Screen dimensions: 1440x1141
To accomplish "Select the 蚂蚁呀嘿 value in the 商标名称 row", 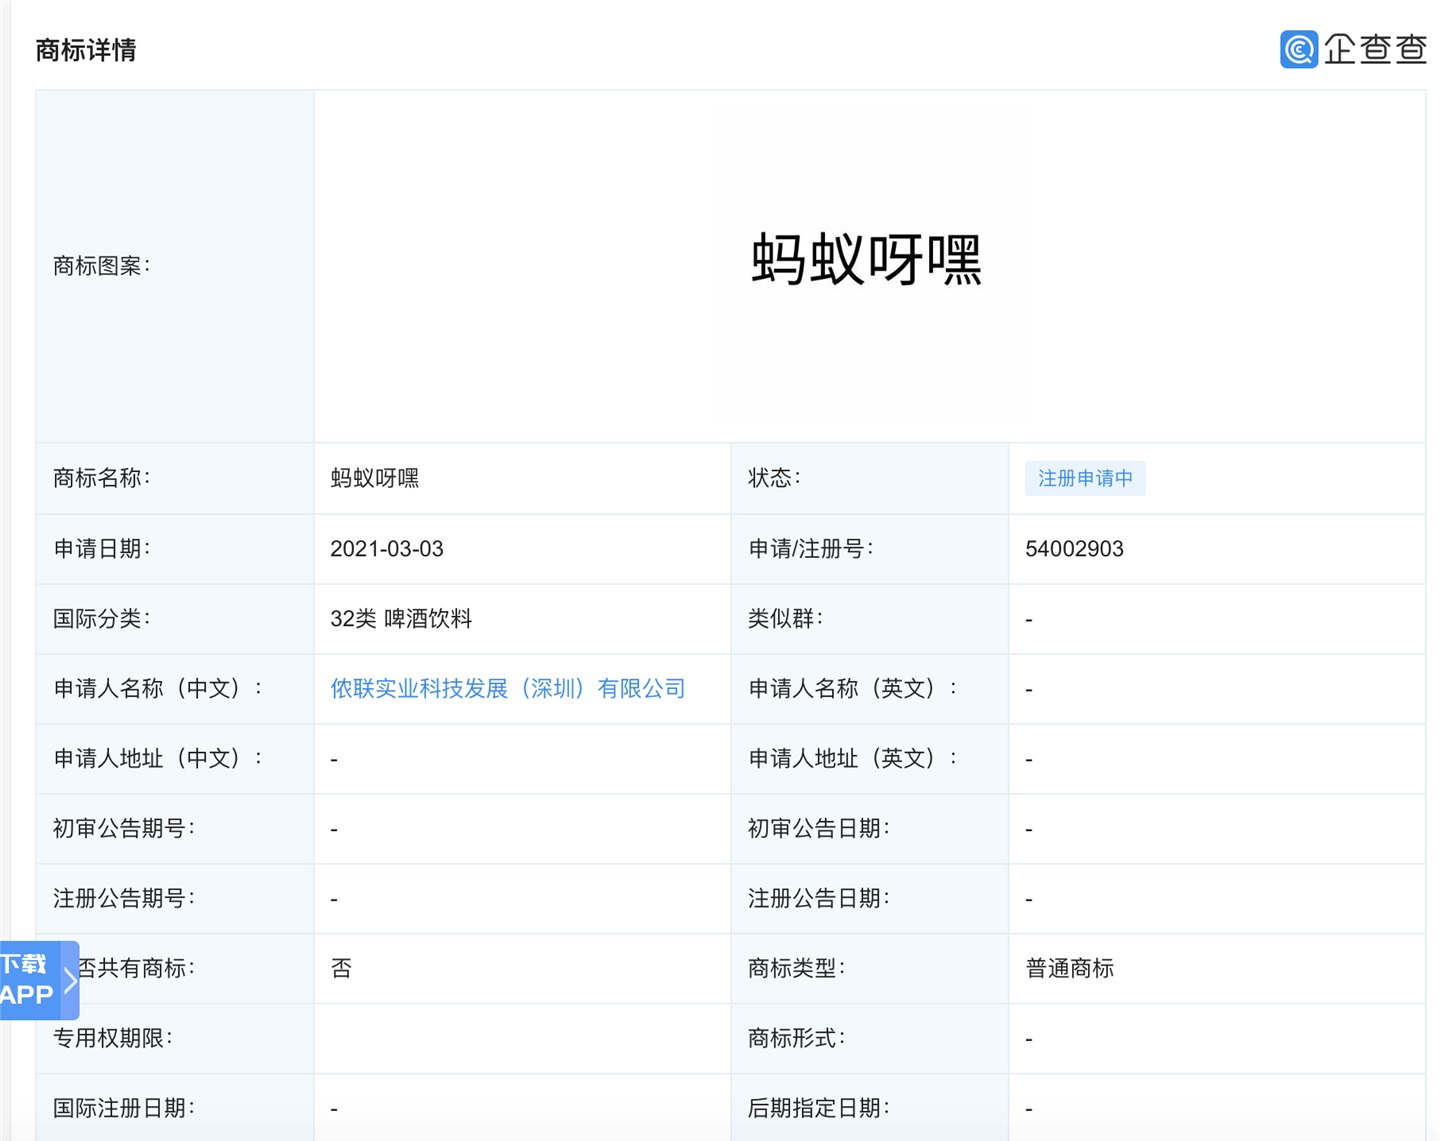I will tap(375, 479).
